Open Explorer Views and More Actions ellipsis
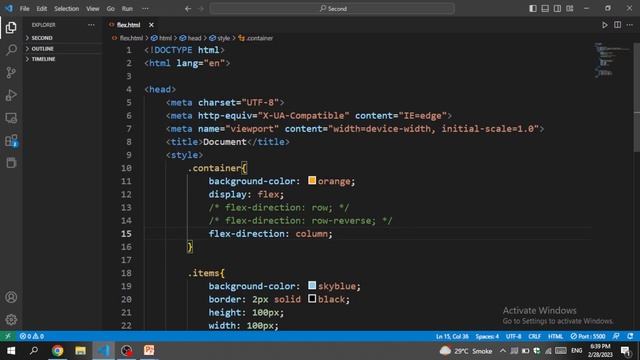Image resolution: width=640 pixels, height=360 pixels. (x=91, y=25)
